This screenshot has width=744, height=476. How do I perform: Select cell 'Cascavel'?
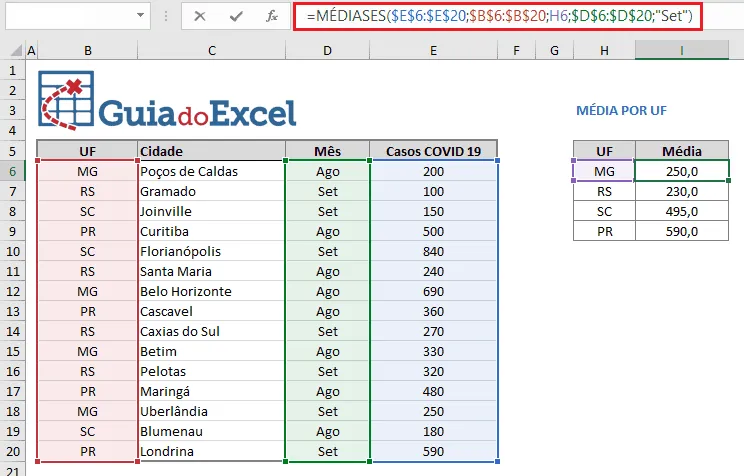(x=211, y=311)
